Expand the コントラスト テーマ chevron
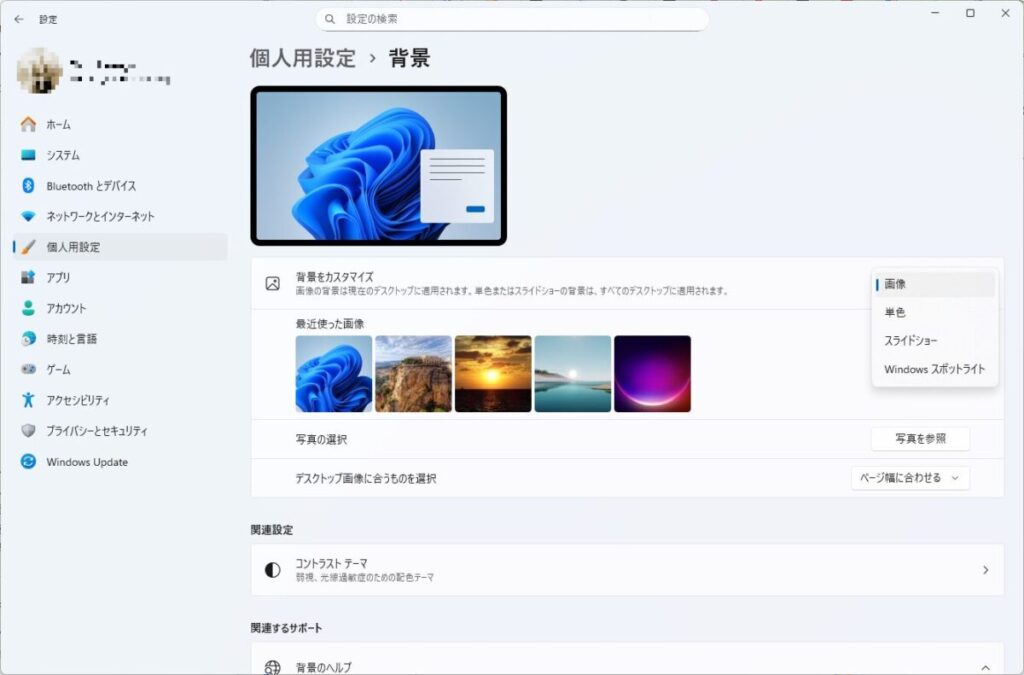The height and width of the screenshot is (675, 1024). tap(985, 570)
